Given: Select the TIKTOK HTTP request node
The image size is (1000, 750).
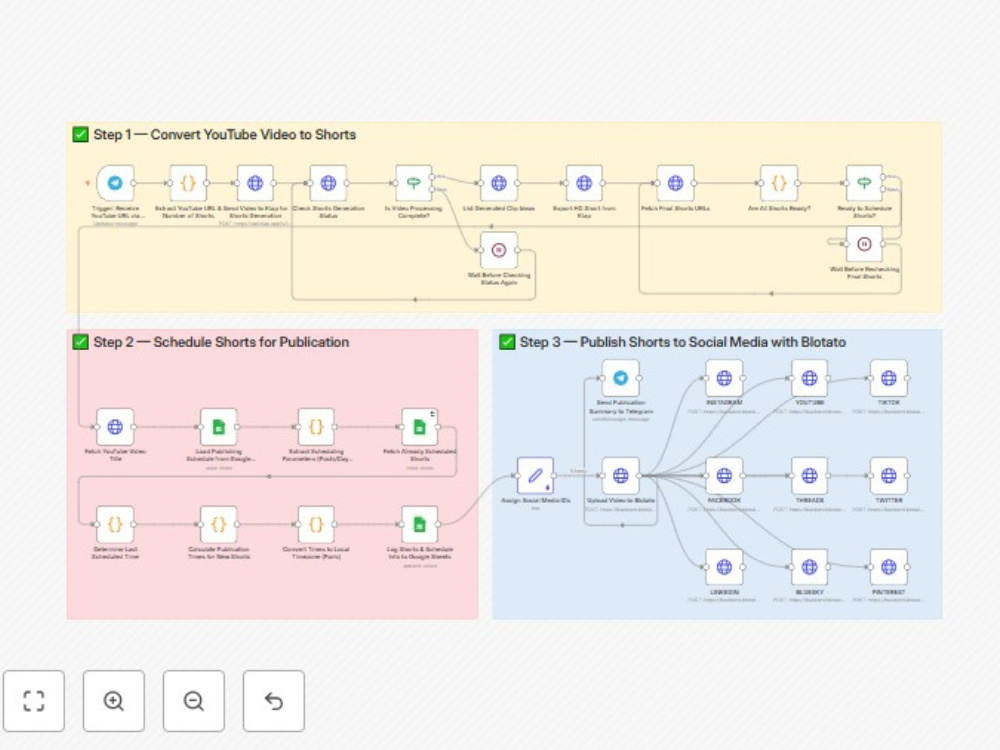Looking at the screenshot, I should click(x=888, y=378).
